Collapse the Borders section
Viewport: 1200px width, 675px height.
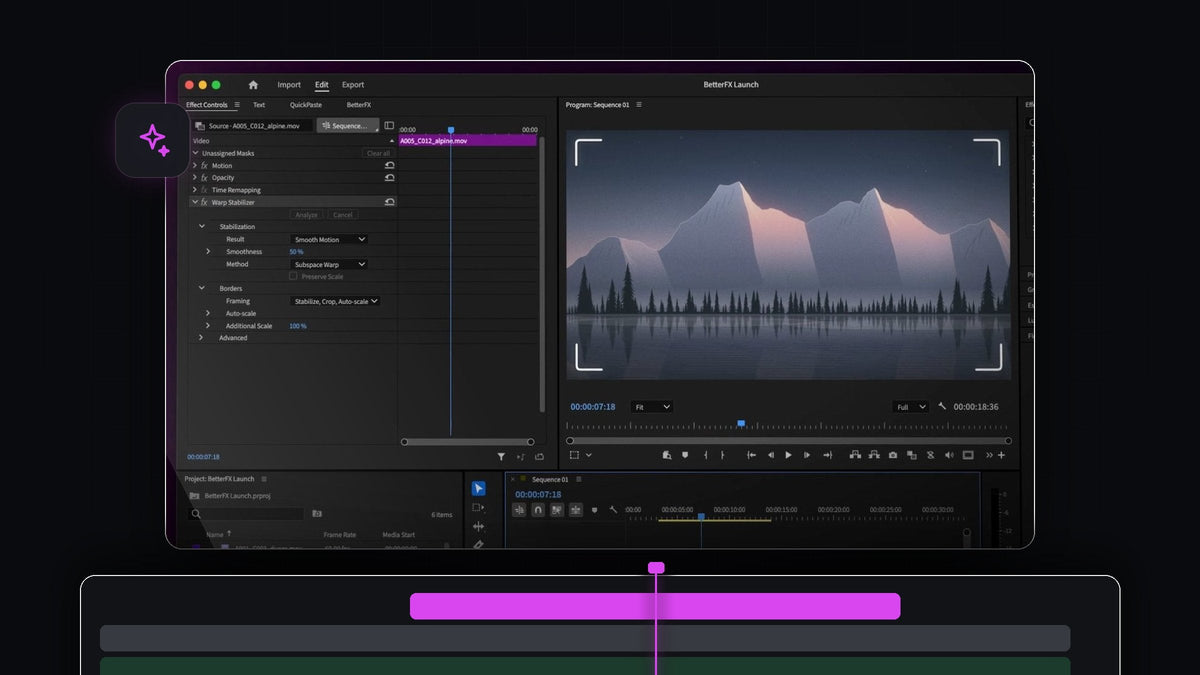point(201,288)
